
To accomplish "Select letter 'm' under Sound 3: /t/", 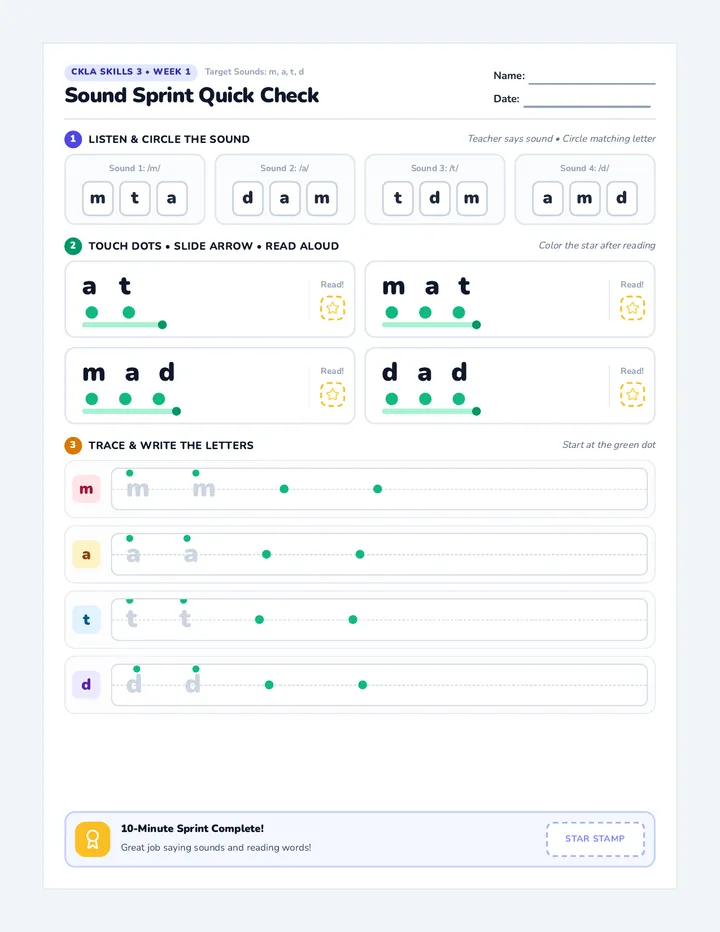I will pyautogui.click(x=471, y=199).
